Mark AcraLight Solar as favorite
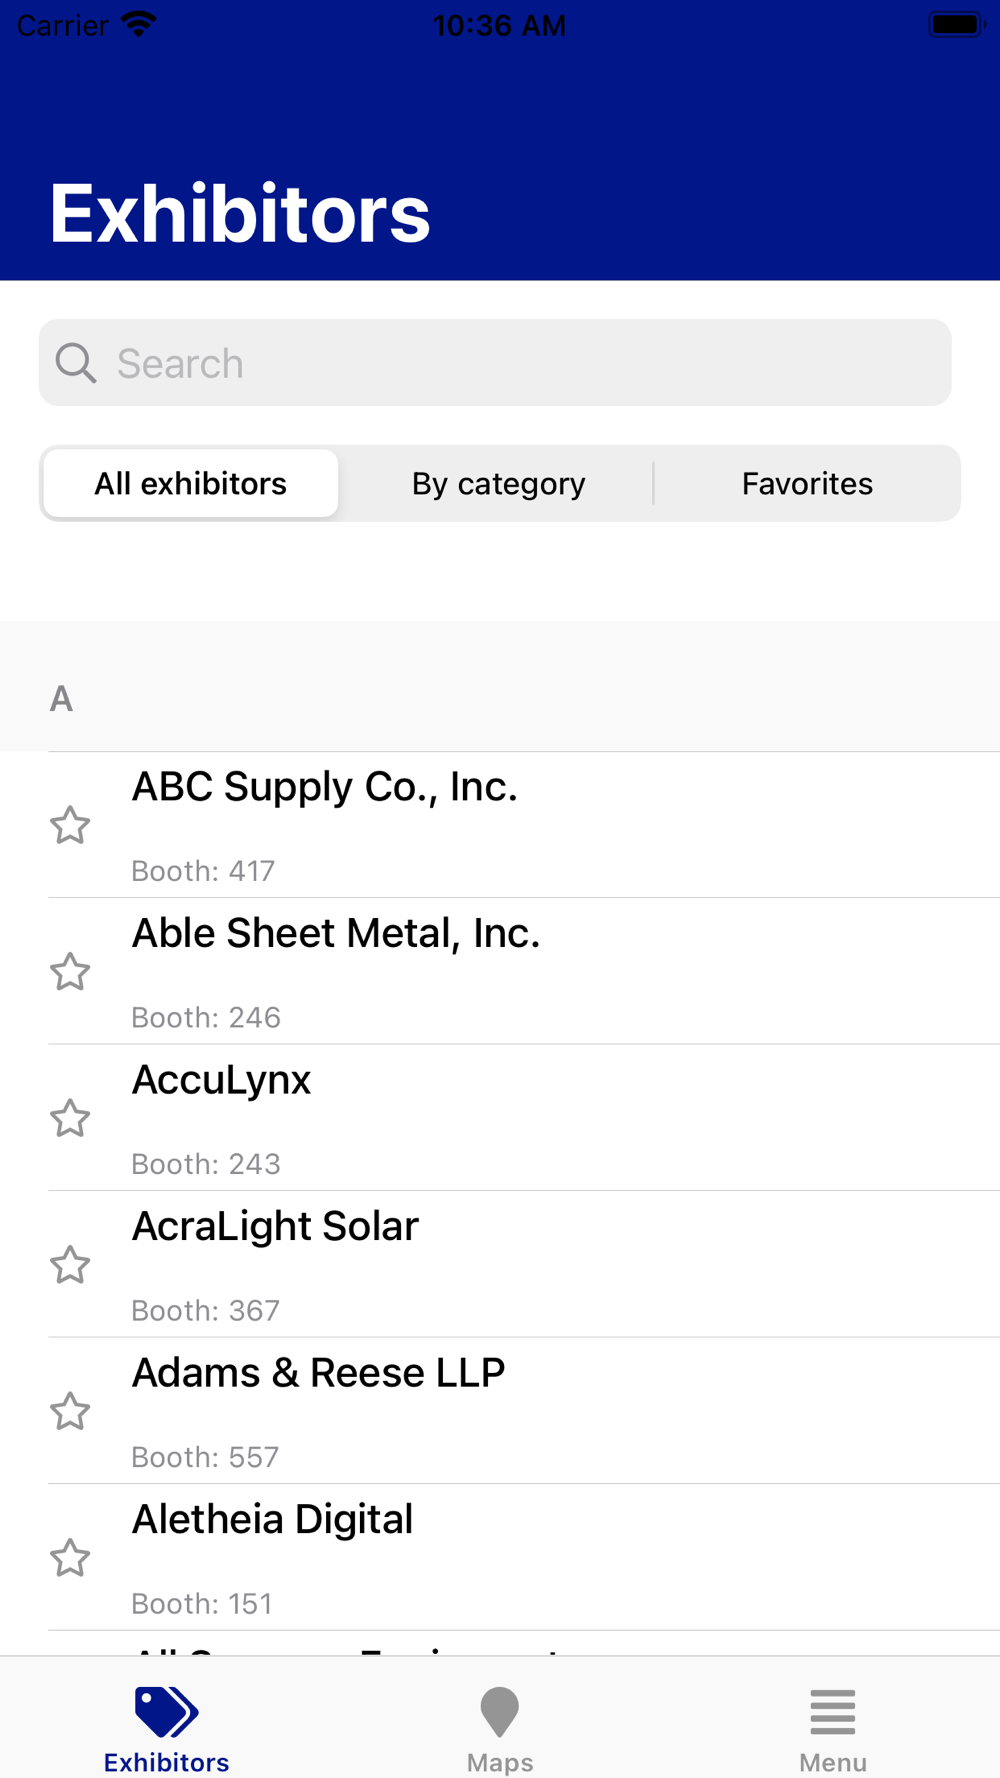This screenshot has width=1000, height=1778. pyautogui.click(x=70, y=1265)
